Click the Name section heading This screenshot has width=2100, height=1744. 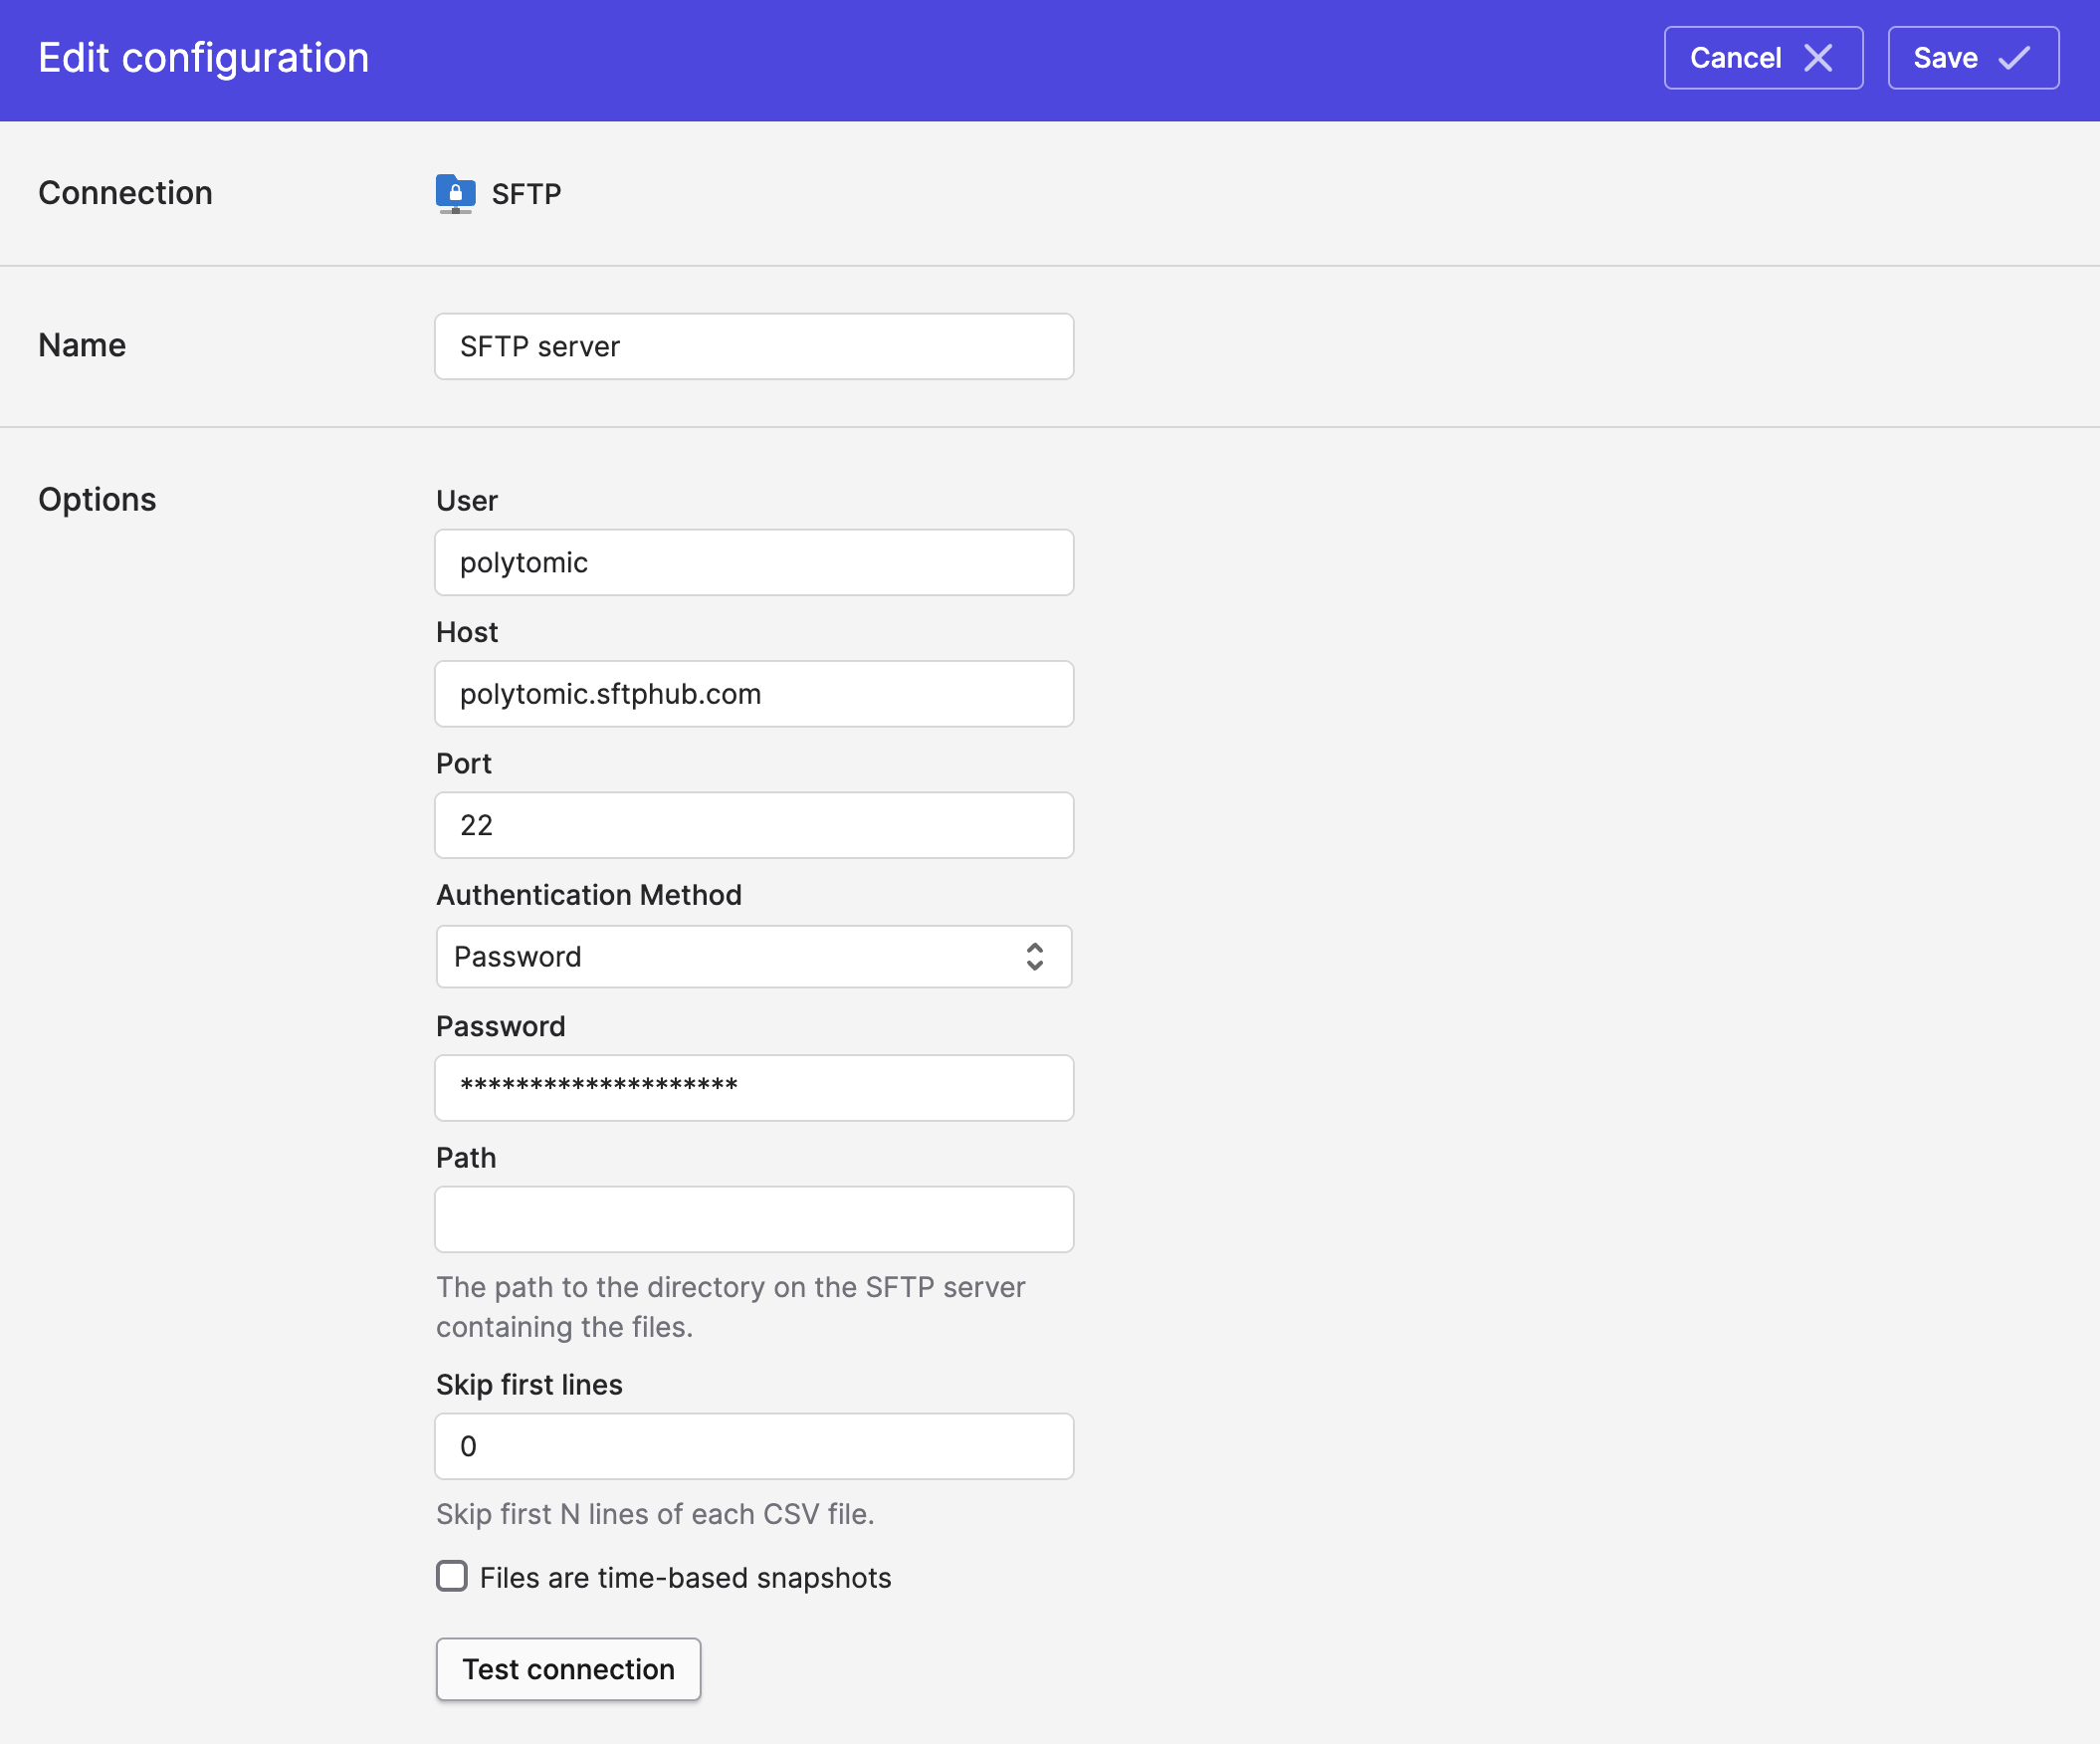click(x=82, y=345)
